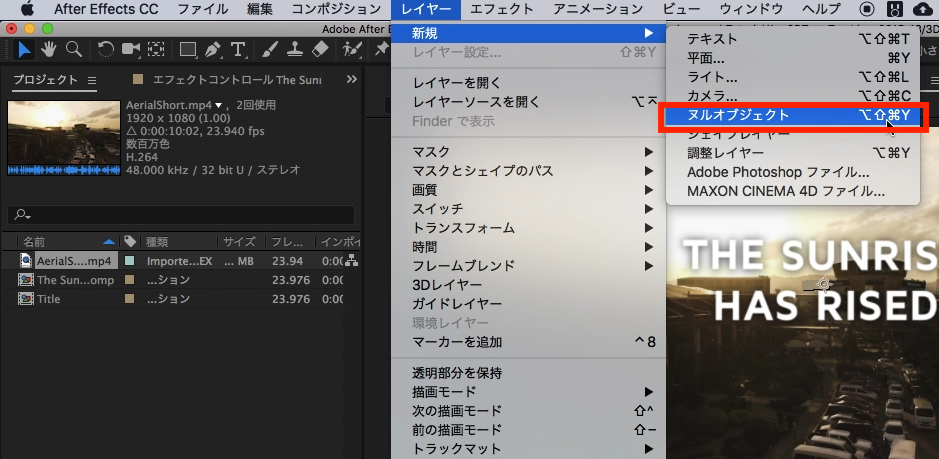Select the Pen tool
The height and width of the screenshot is (459, 939).
tap(213, 50)
